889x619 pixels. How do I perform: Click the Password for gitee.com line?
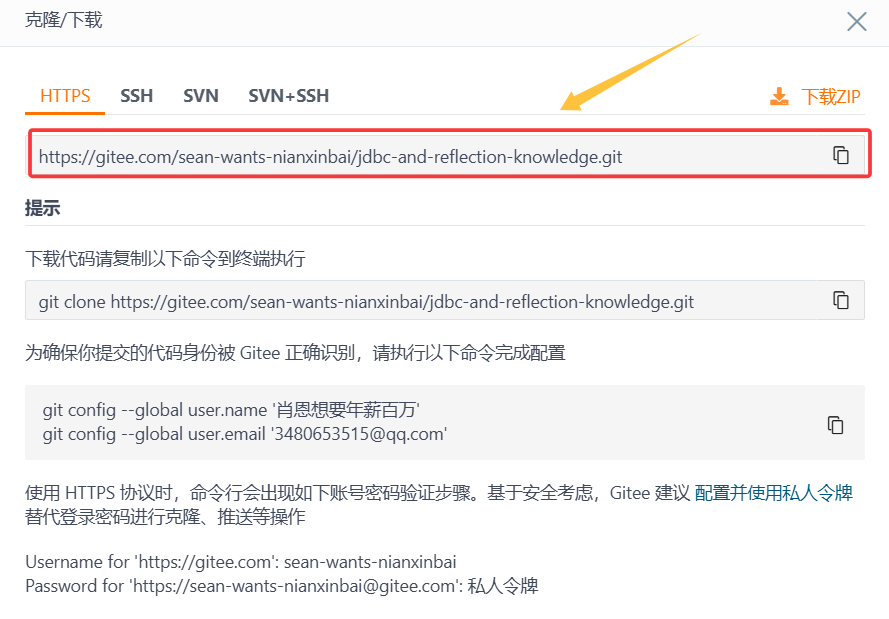tap(282, 586)
